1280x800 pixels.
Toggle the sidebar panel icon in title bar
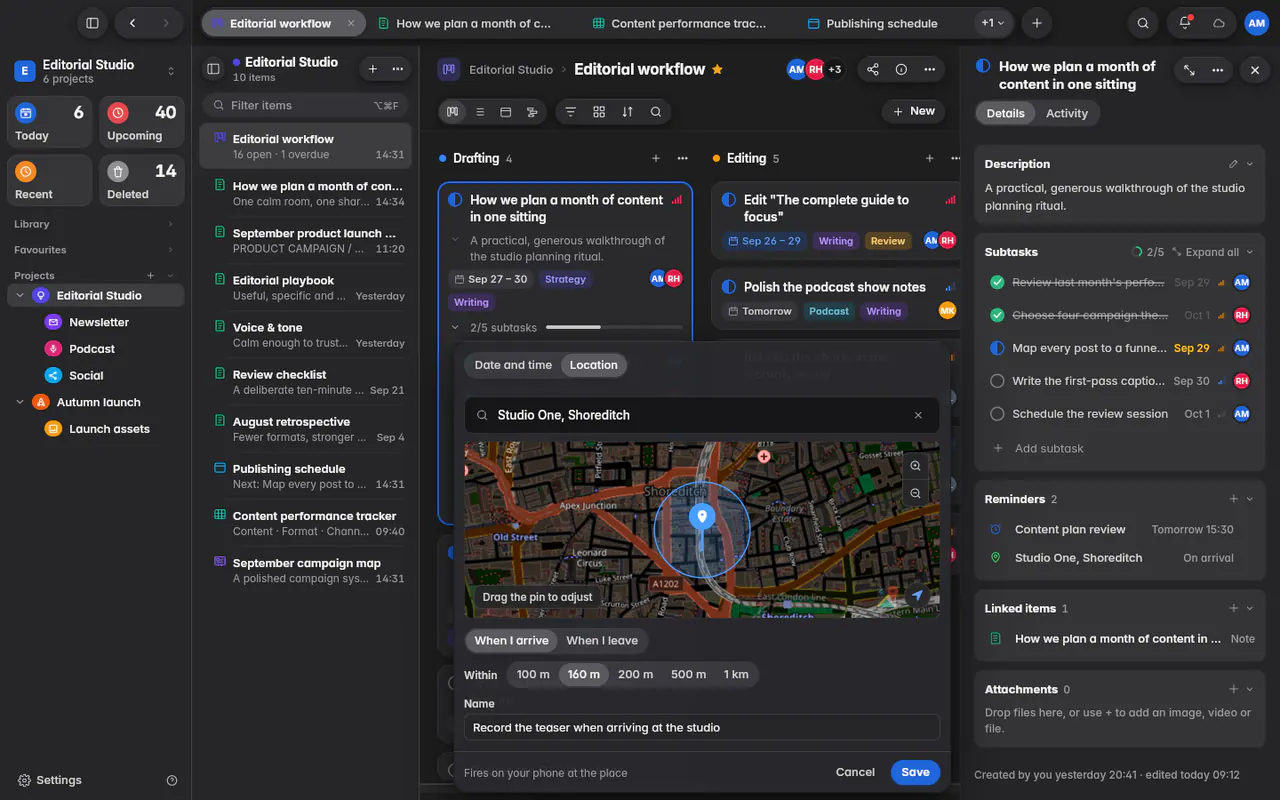(93, 23)
